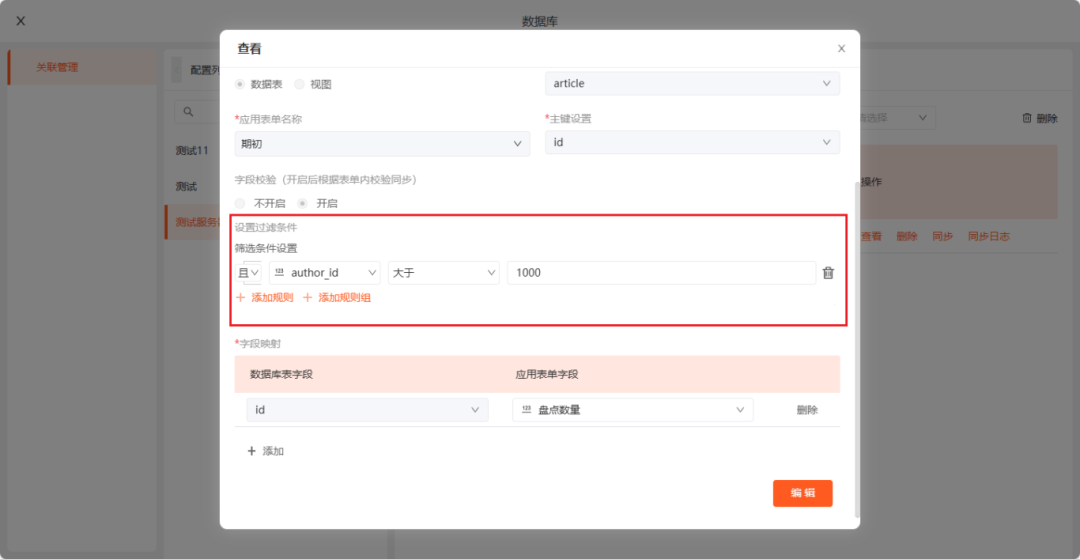Image resolution: width=1080 pixels, height=559 pixels.
Task: Choose 开启 for field validation
Action: click(x=302, y=204)
